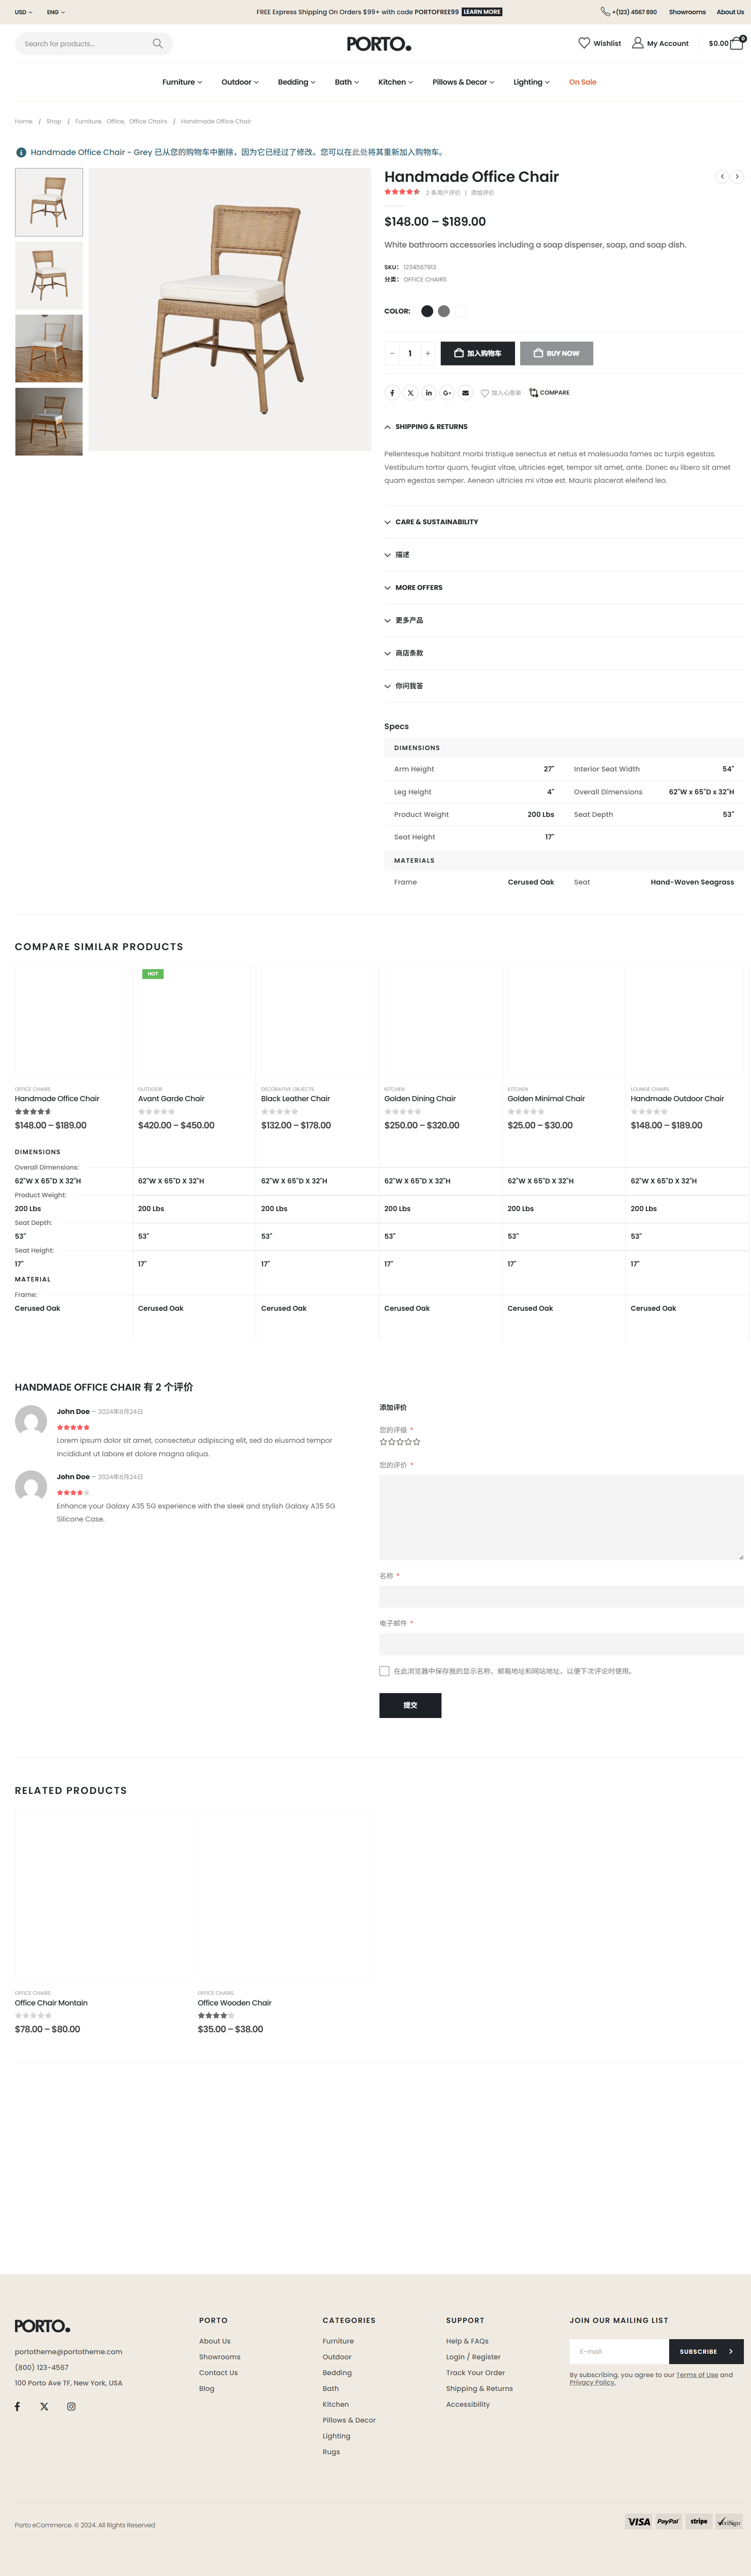Open Instagram icon in footer
This screenshot has width=751, height=2576.
[x=71, y=2406]
